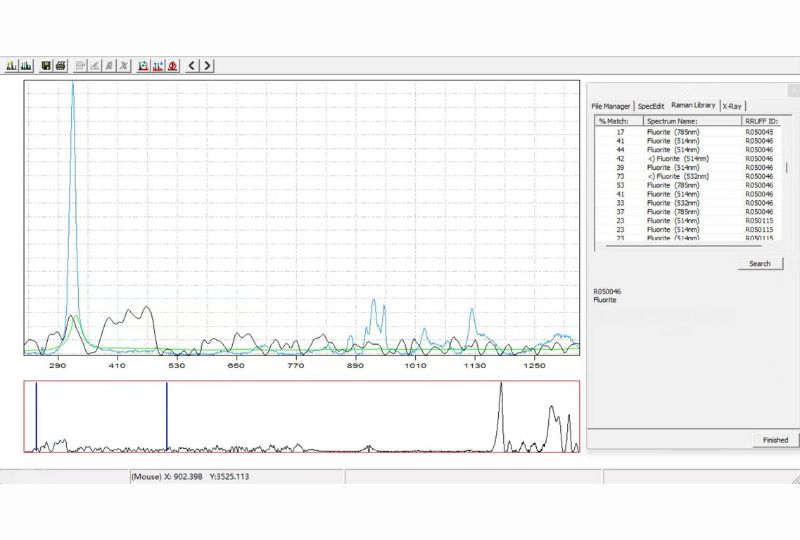The image size is (800, 540).
Task: Switch to the File Manager tab
Action: tap(610, 106)
